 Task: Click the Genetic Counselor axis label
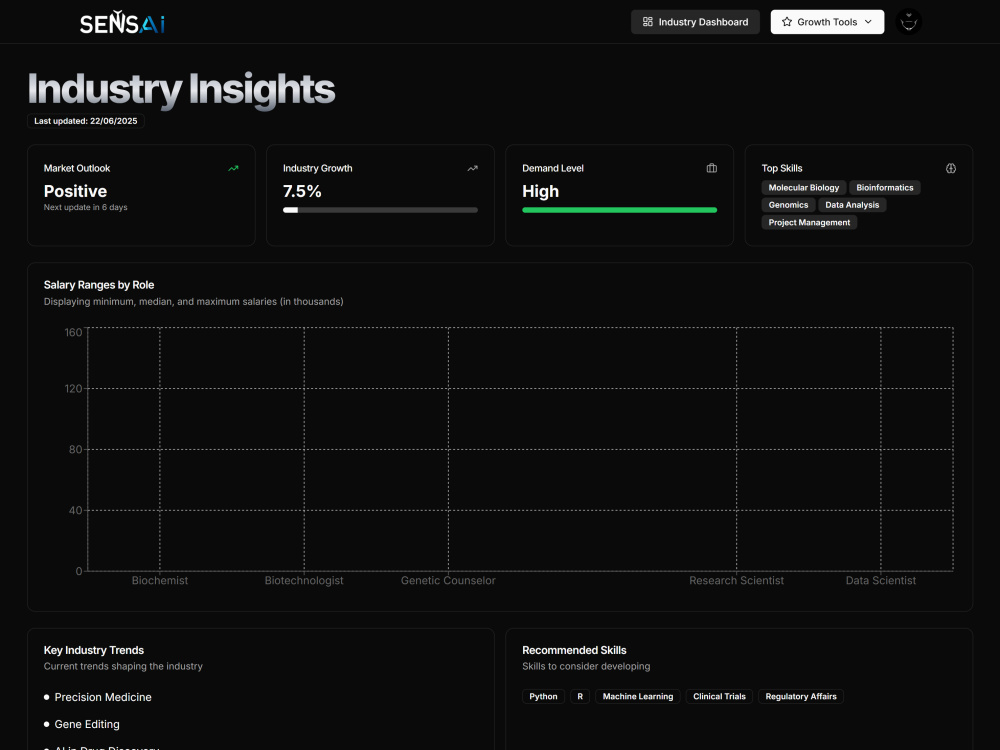click(448, 580)
